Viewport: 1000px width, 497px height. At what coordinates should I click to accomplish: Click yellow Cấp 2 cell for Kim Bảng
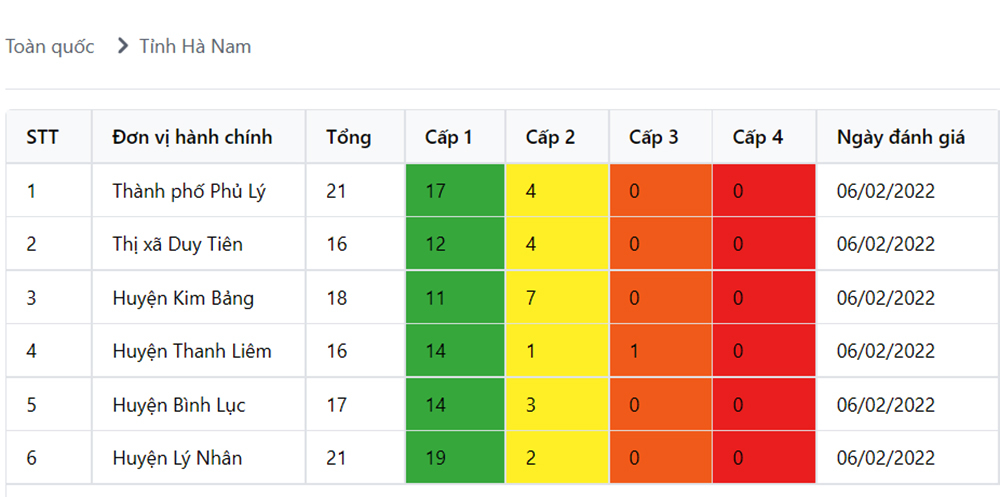click(x=557, y=298)
